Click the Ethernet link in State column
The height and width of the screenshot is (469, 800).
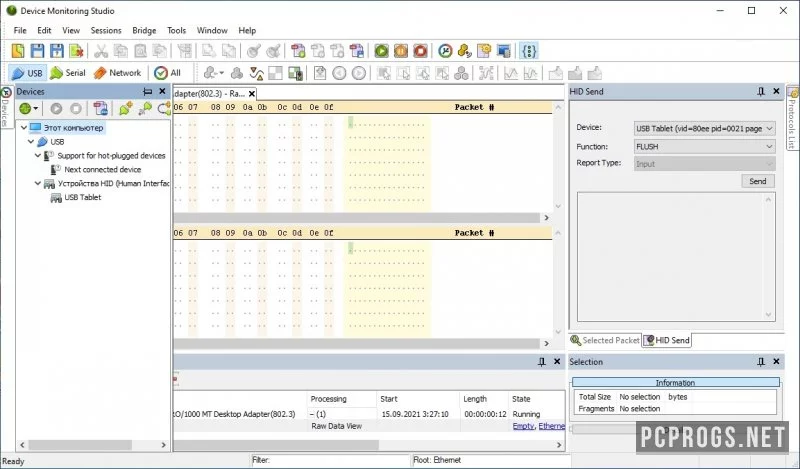pyautogui.click(x=552, y=426)
